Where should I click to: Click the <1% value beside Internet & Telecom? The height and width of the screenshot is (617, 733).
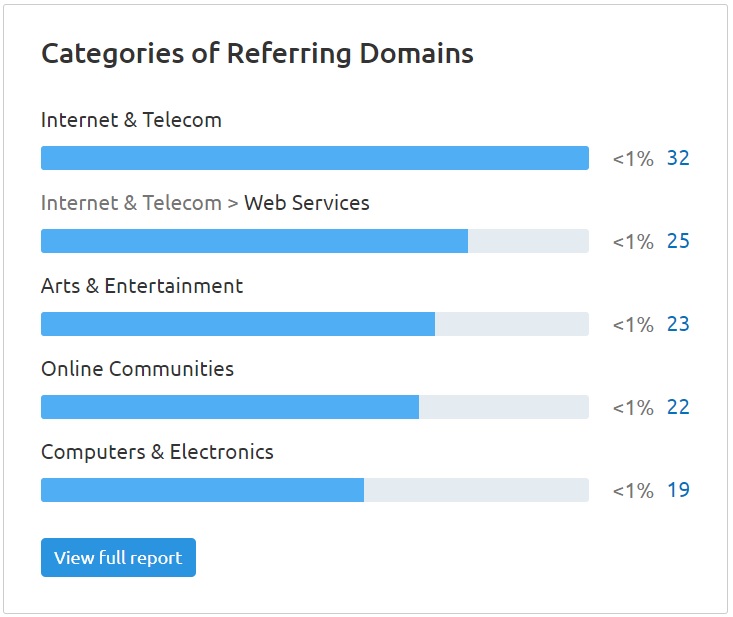(633, 158)
